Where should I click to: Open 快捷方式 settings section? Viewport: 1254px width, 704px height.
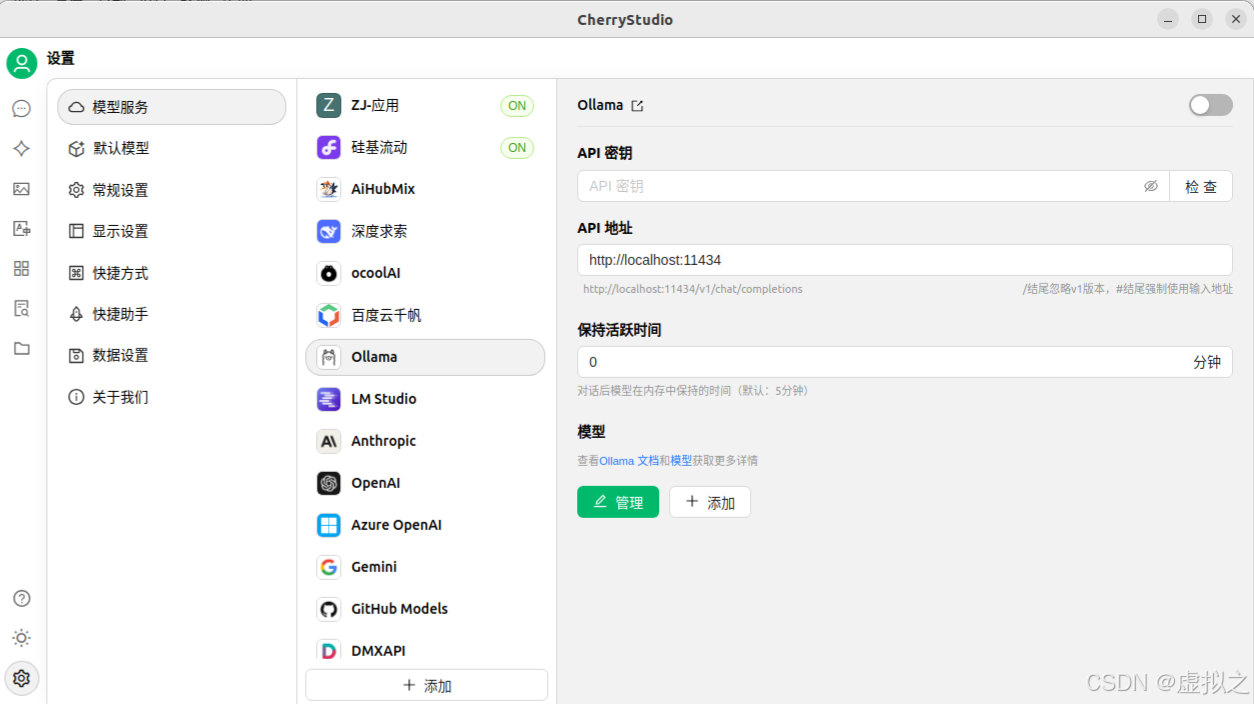[x=172, y=273]
